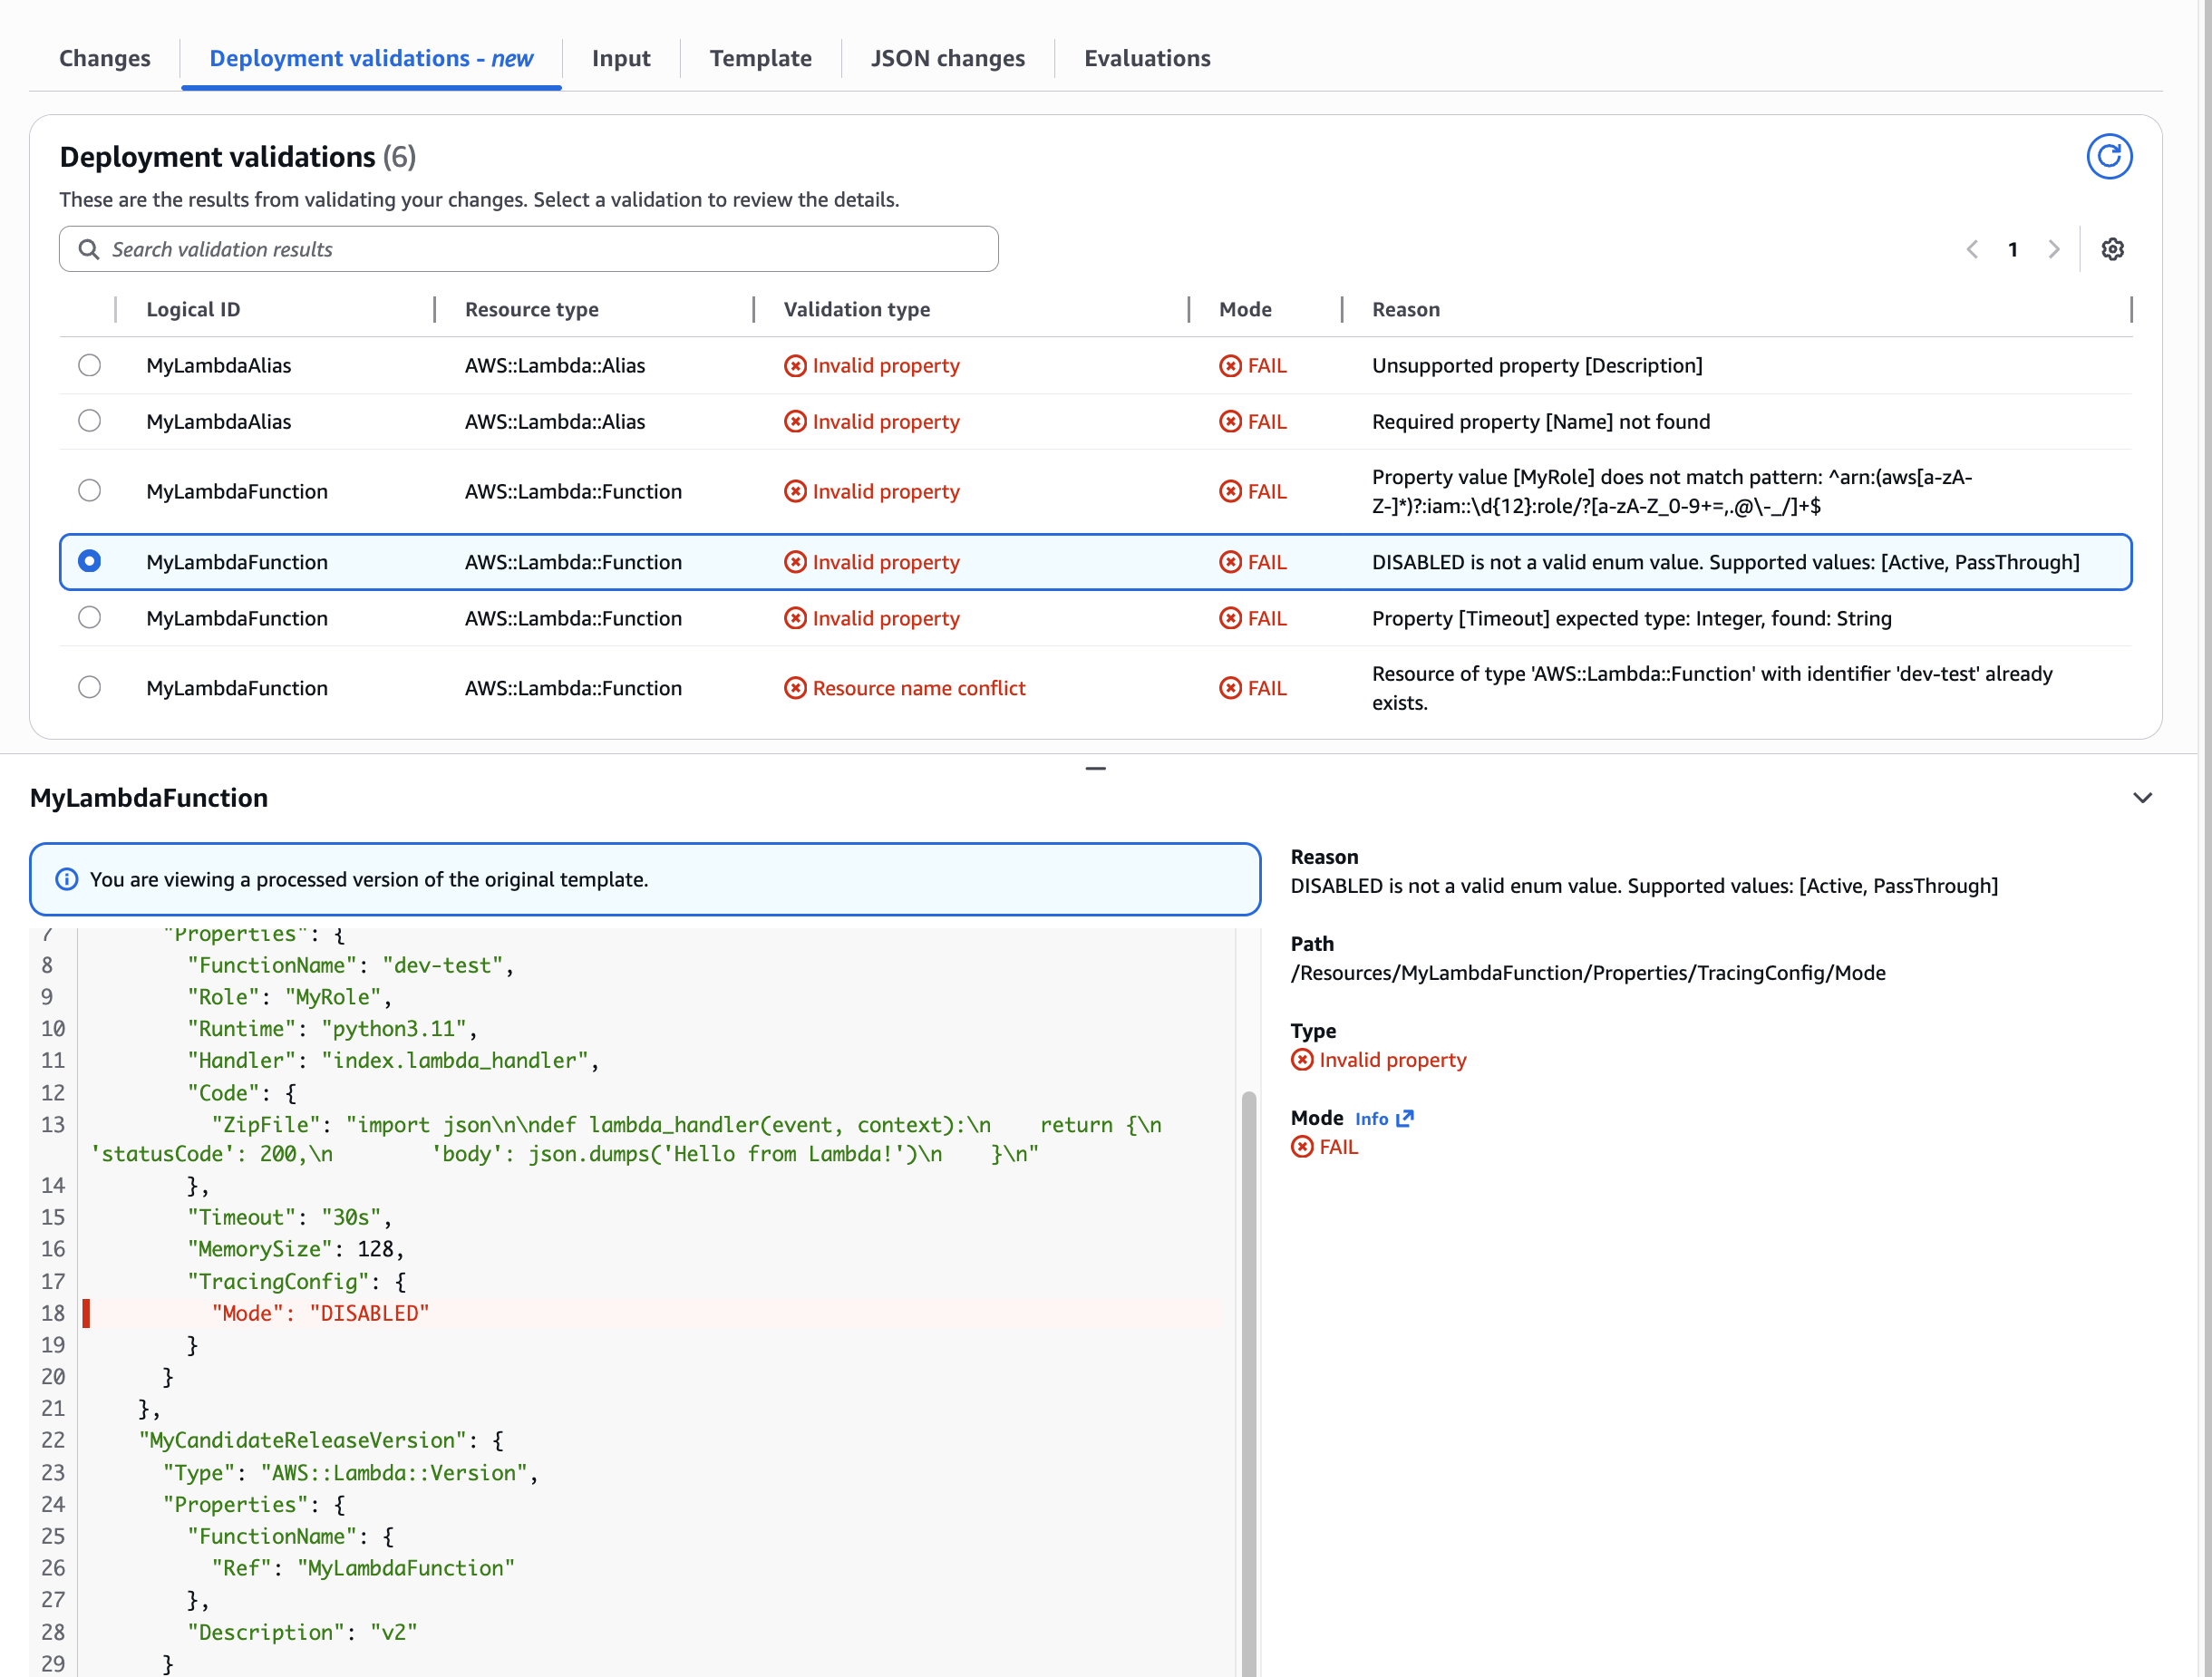Select the Timeout type mismatch validation row
The width and height of the screenshot is (2212, 1677).
[89, 618]
